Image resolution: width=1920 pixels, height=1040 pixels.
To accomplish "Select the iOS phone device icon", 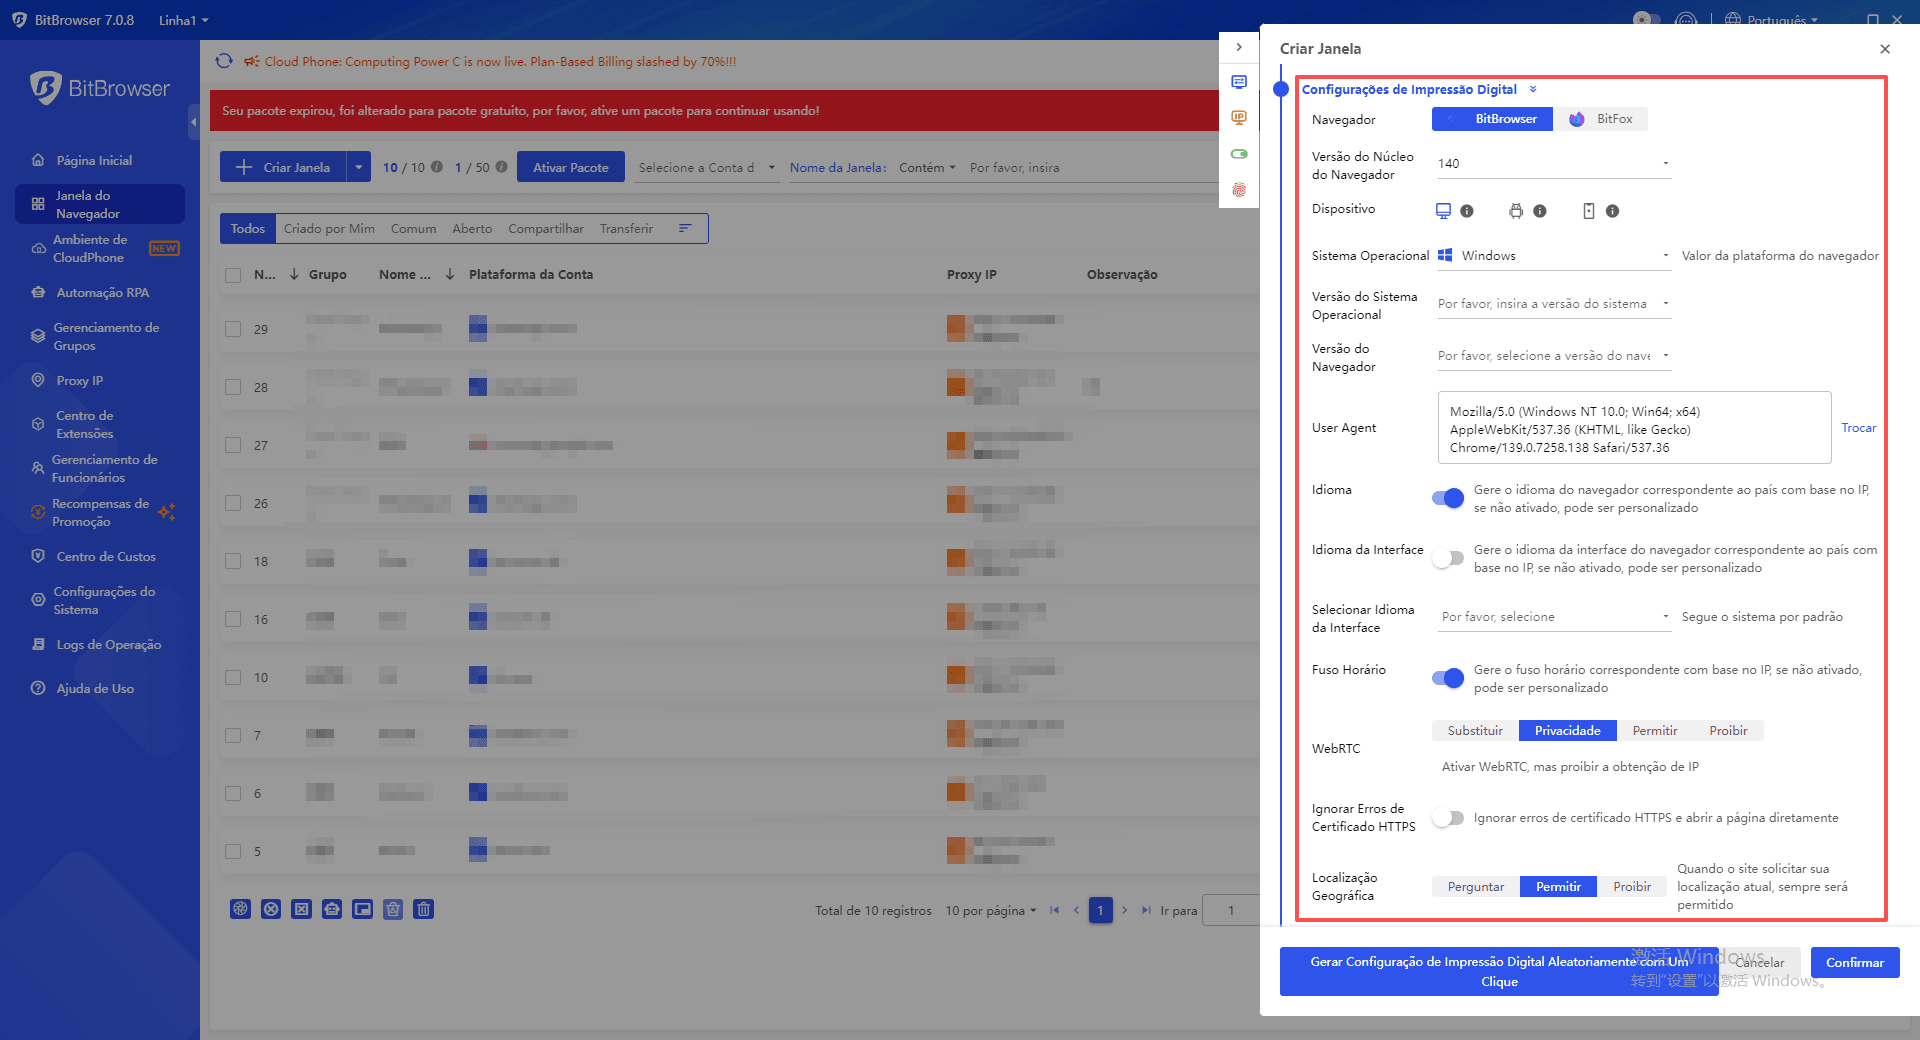I will (x=1588, y=211).
